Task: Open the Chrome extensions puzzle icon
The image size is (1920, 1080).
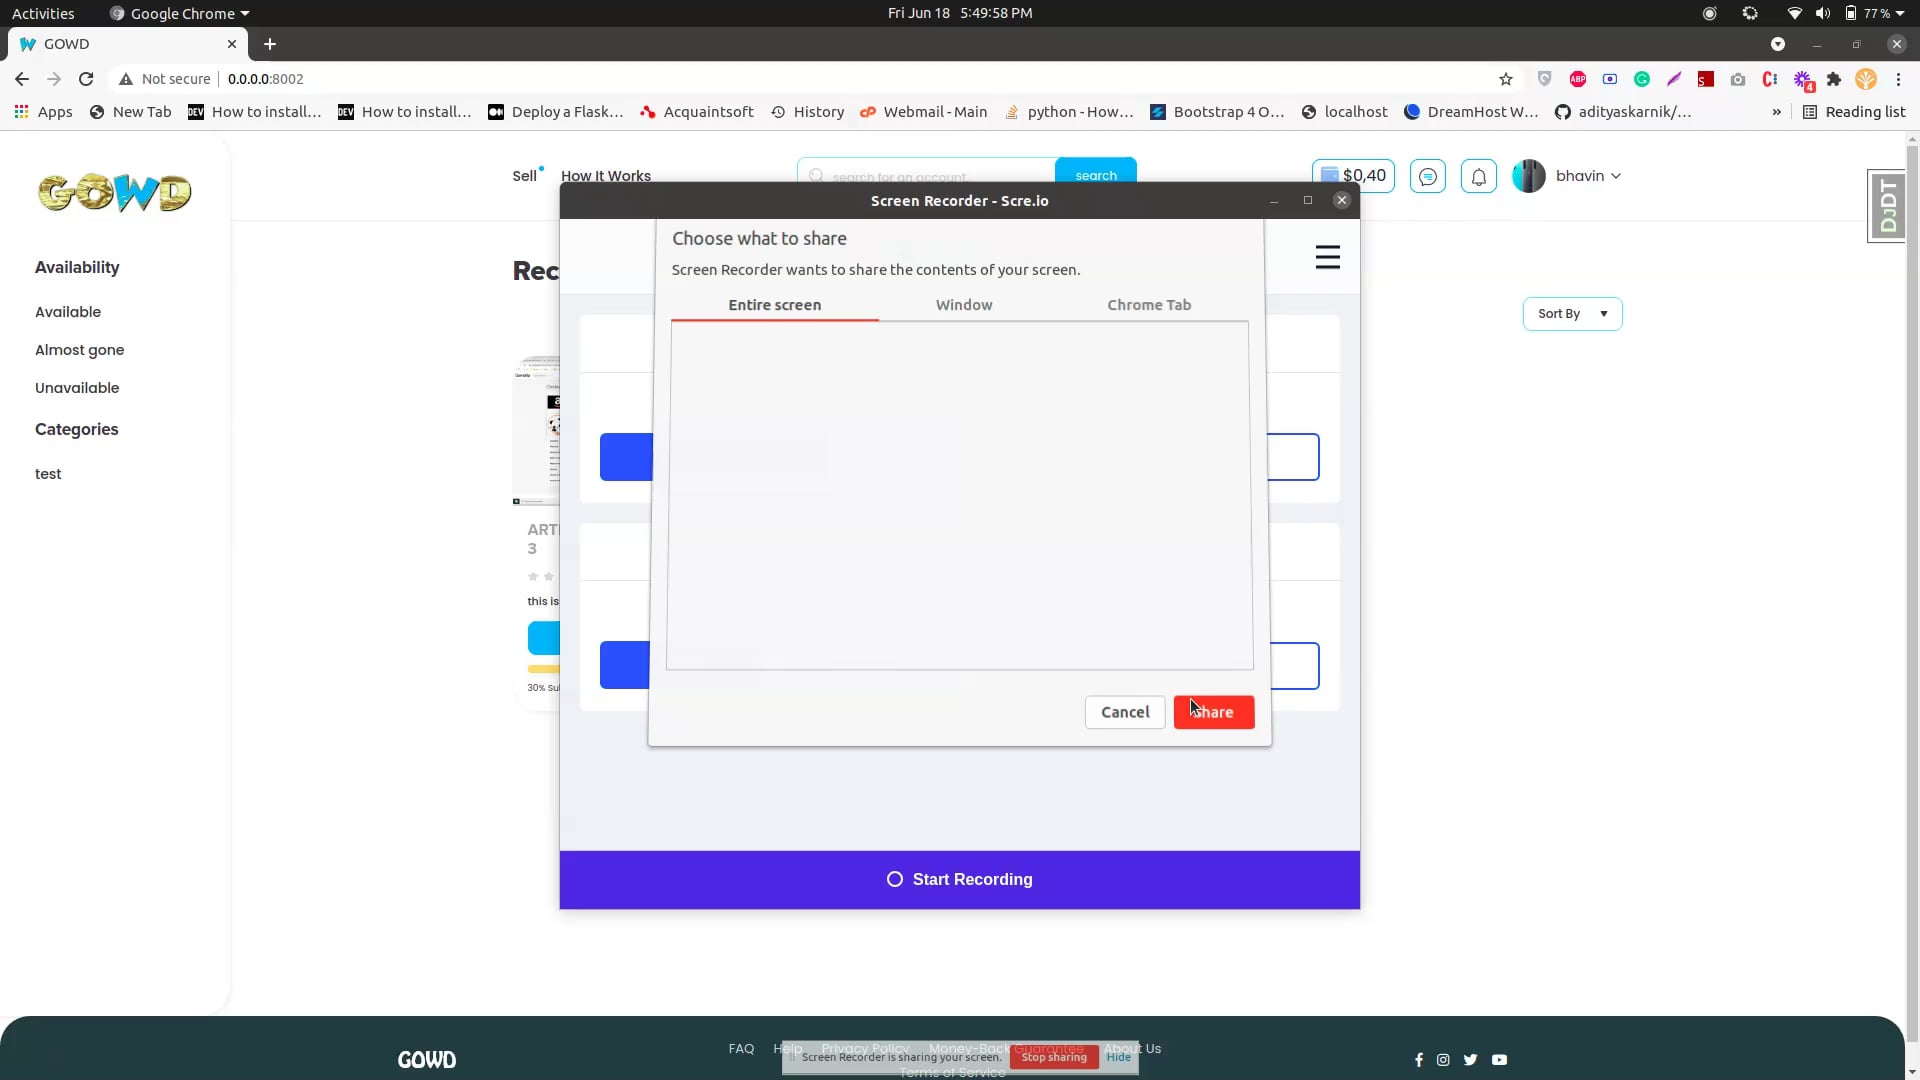Action: (1834, 79)
